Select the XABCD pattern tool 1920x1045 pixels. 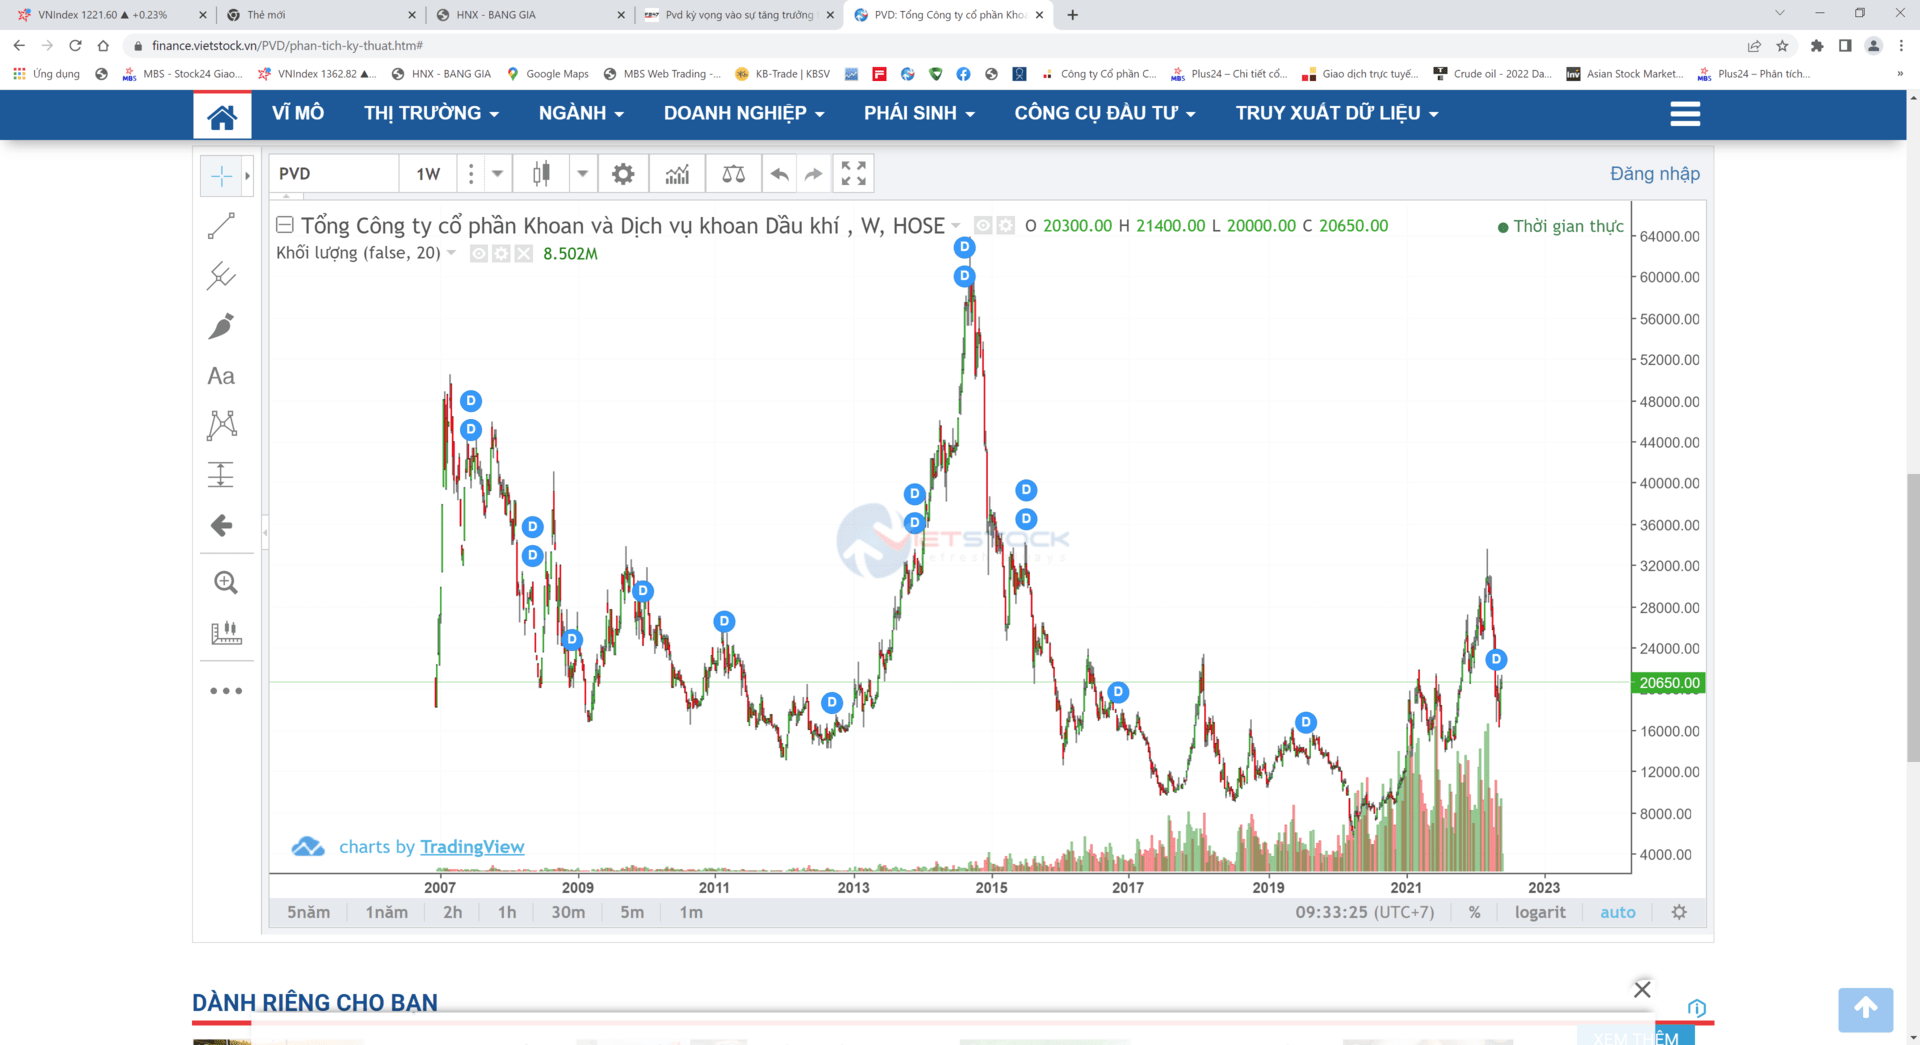[221, 425]
